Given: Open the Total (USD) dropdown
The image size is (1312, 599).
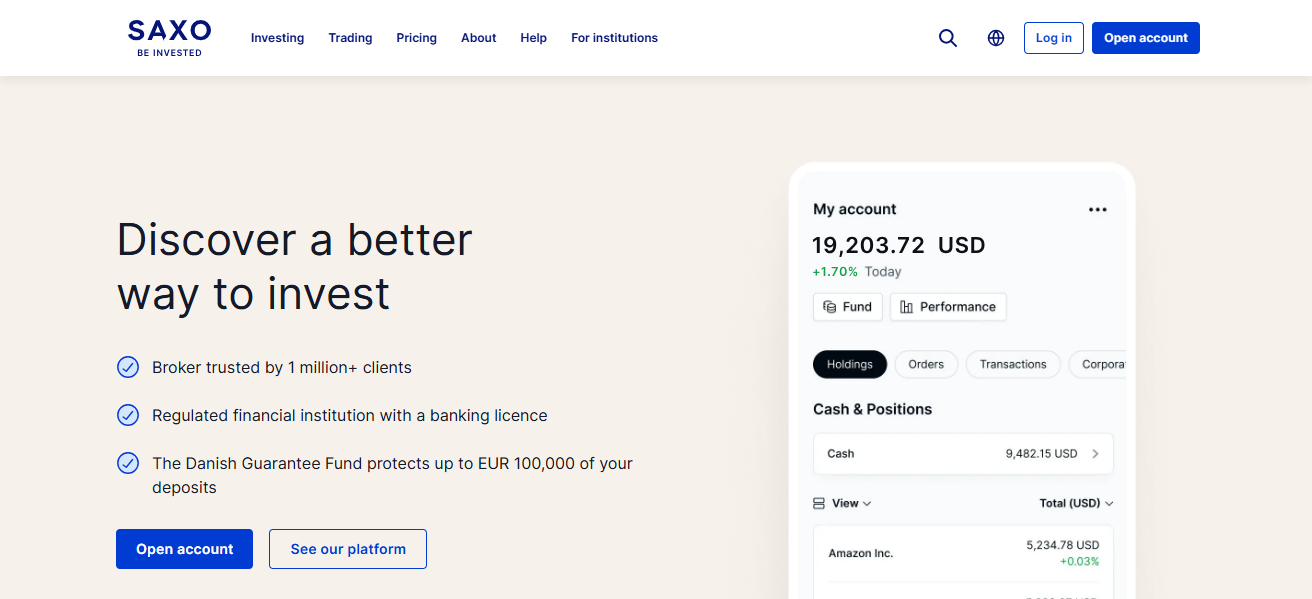Looking at the screenshot, I should click(x=1076, y=503).
